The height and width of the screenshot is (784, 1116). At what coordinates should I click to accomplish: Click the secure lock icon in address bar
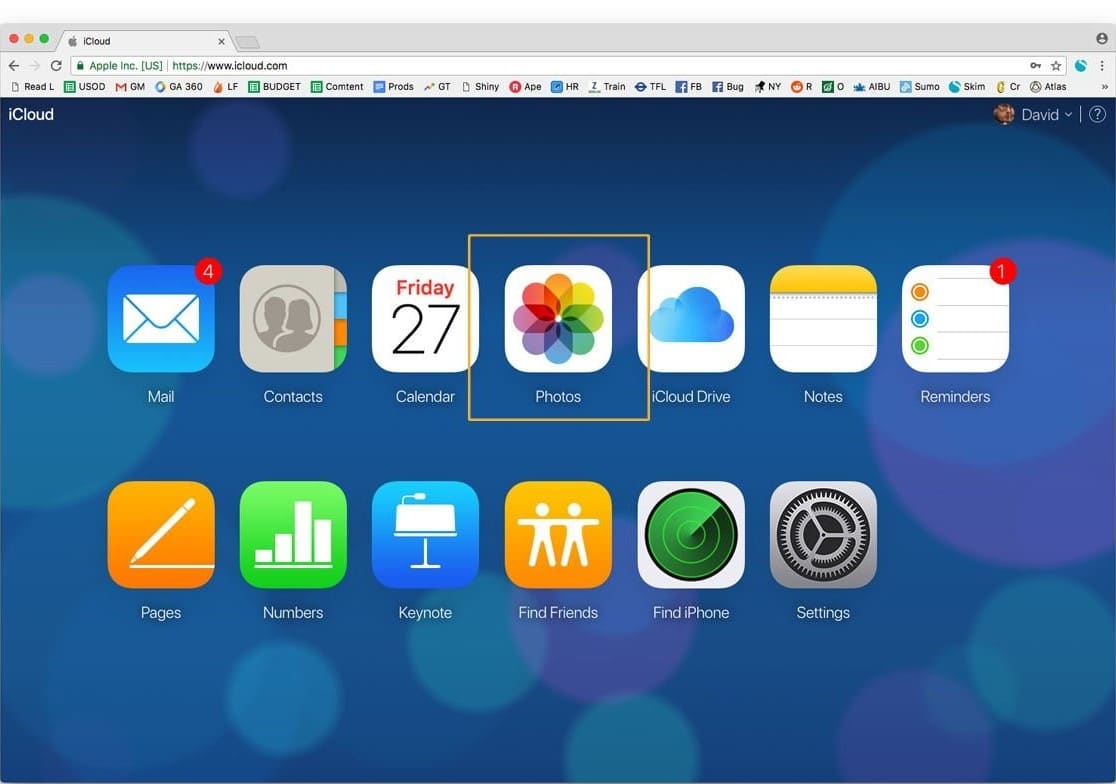click(x=80, y=65)
